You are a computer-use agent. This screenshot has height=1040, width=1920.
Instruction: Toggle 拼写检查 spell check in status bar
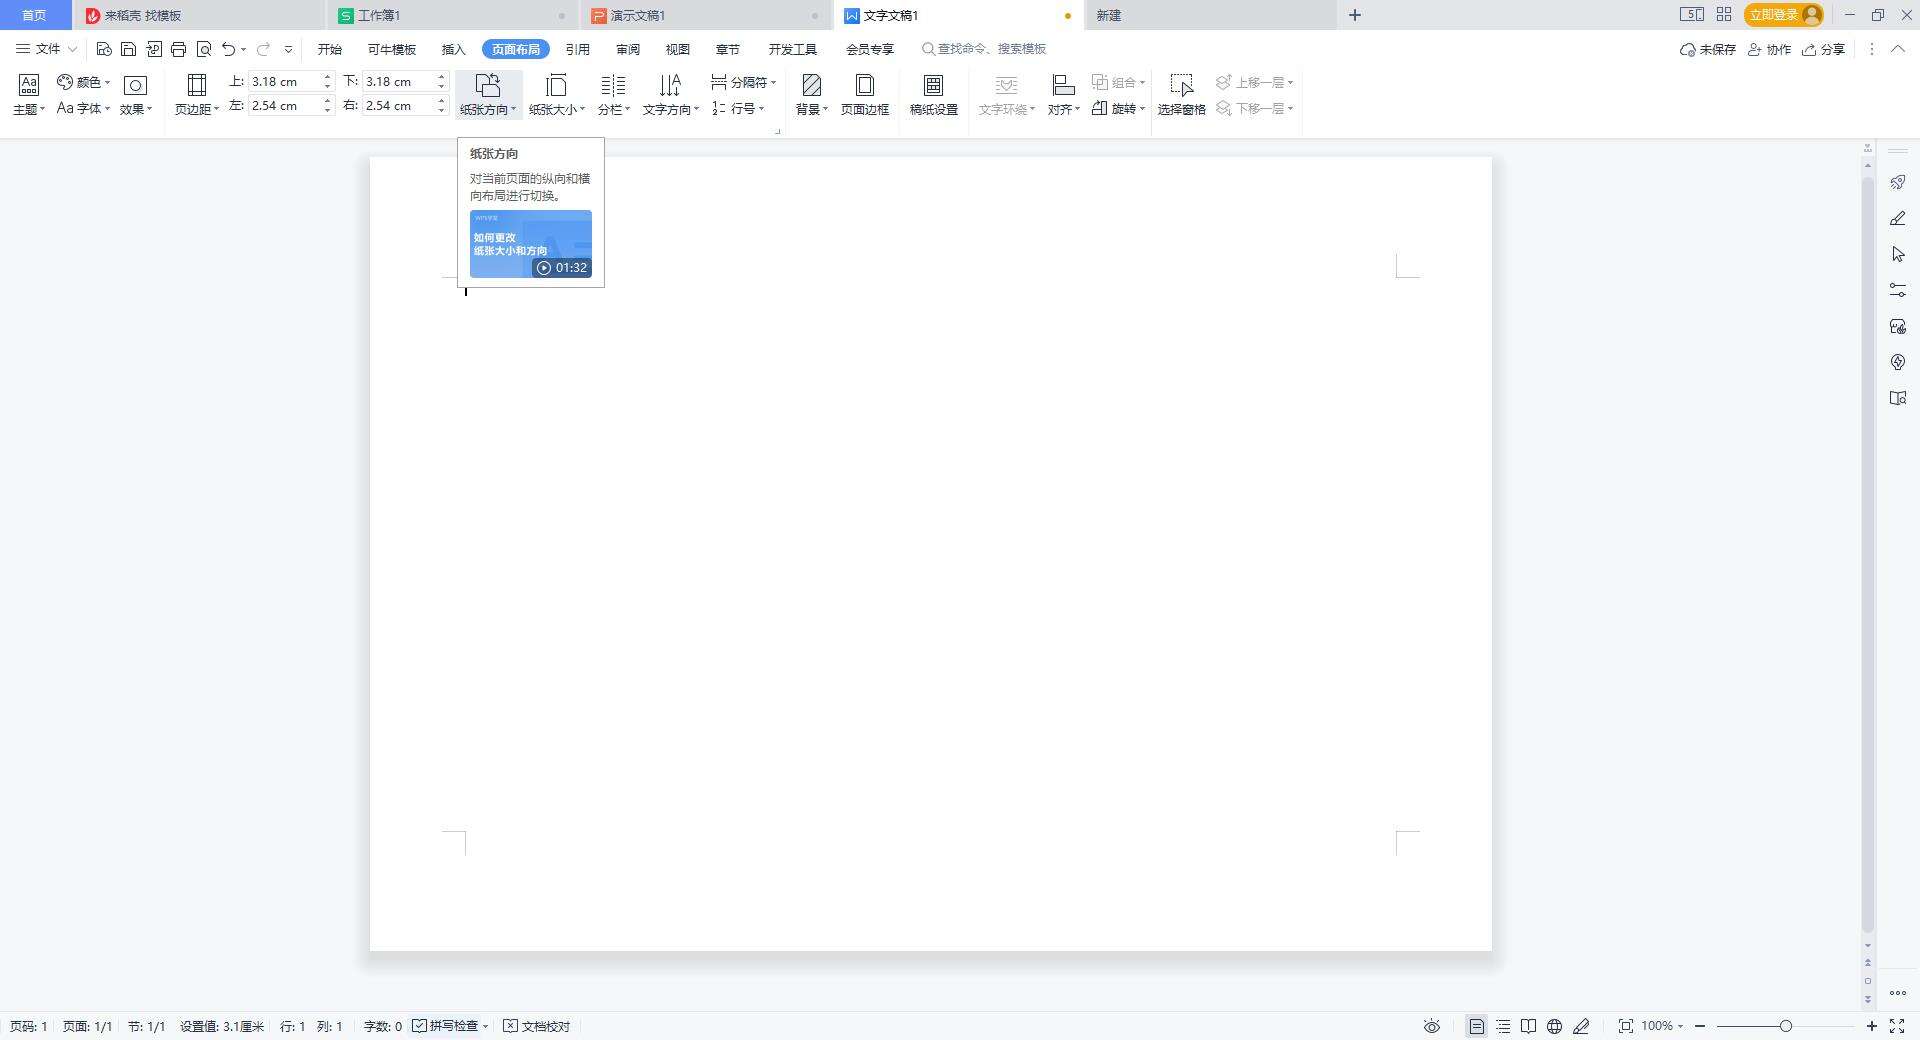pos(451,1026)
